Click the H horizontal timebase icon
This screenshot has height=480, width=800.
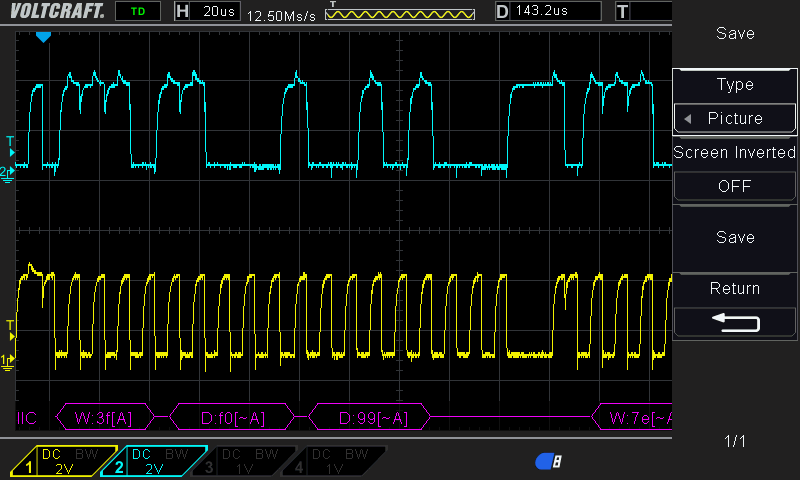click(181, 11)
